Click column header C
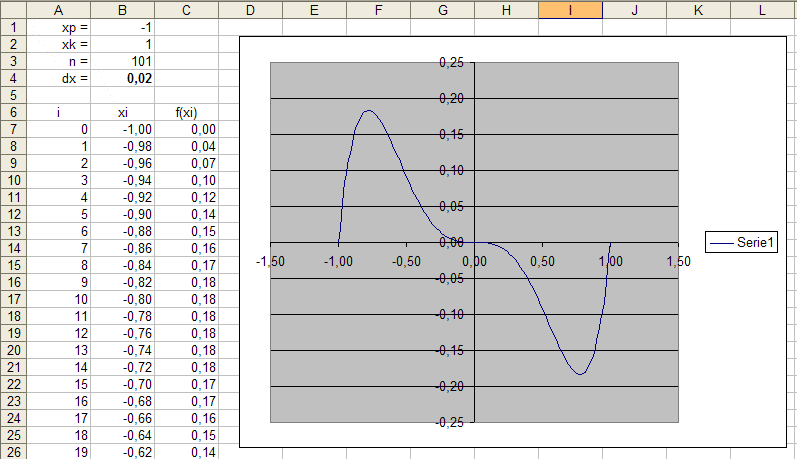 click(186, 9)
